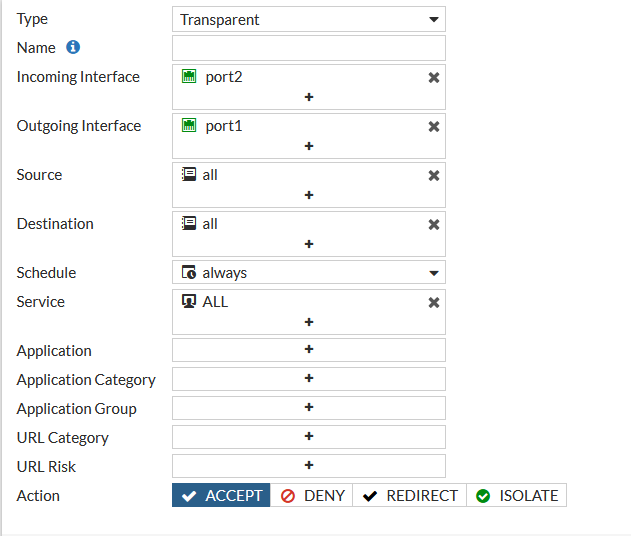631x536 pixels.
Task: Remove 'all' entry from Source field
Action: click(434, 175)
